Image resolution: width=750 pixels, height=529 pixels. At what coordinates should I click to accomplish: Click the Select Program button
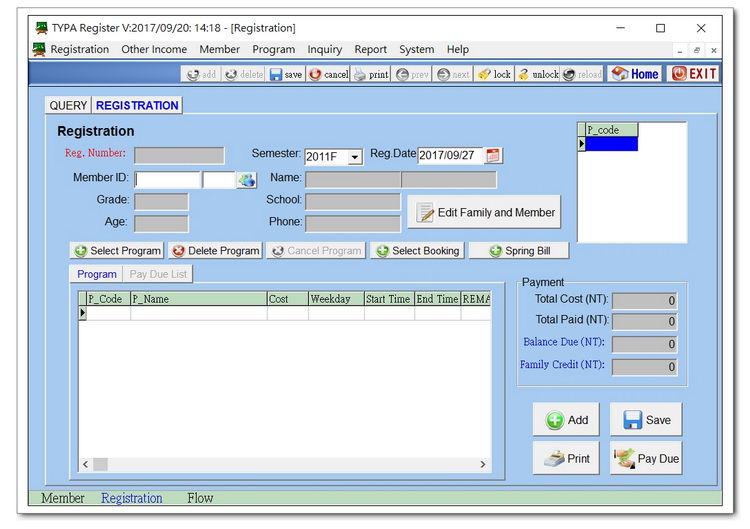116,251
